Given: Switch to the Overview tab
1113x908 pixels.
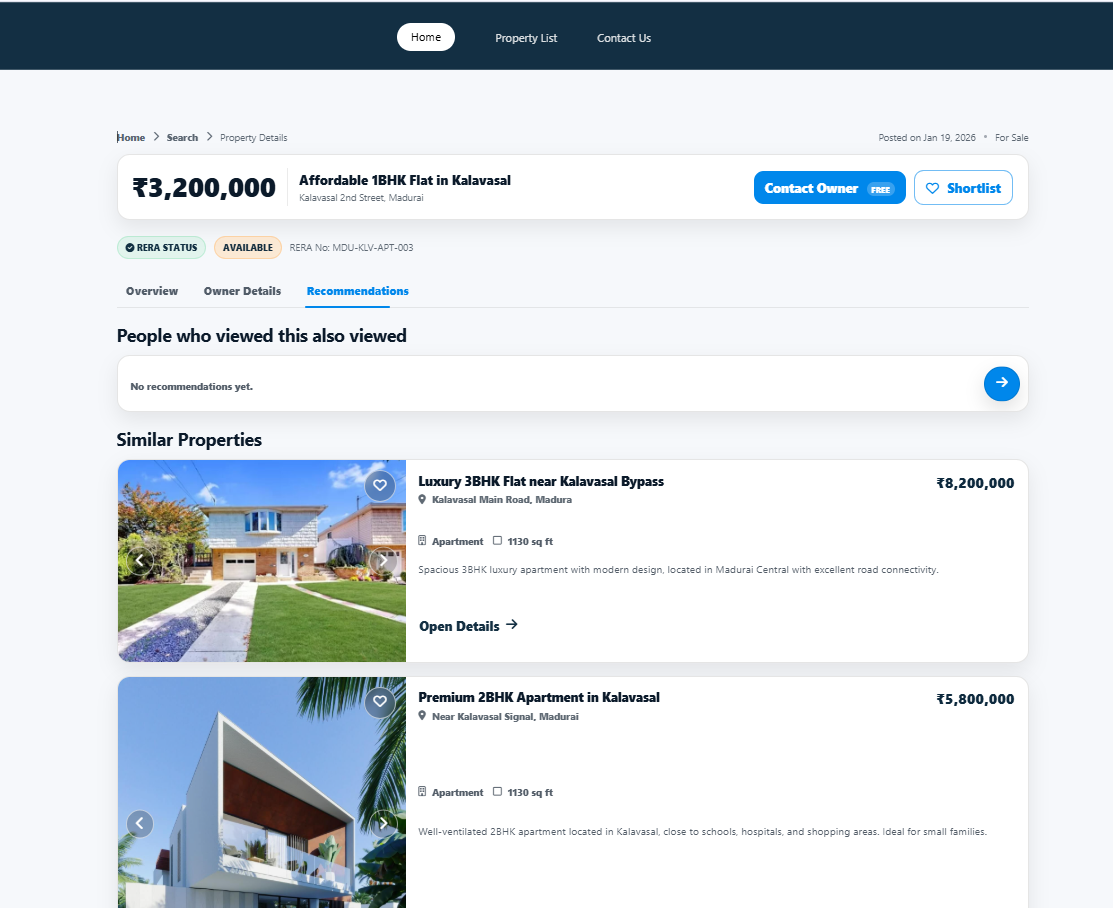Looking at the screenshot, I should pos(152,291).
